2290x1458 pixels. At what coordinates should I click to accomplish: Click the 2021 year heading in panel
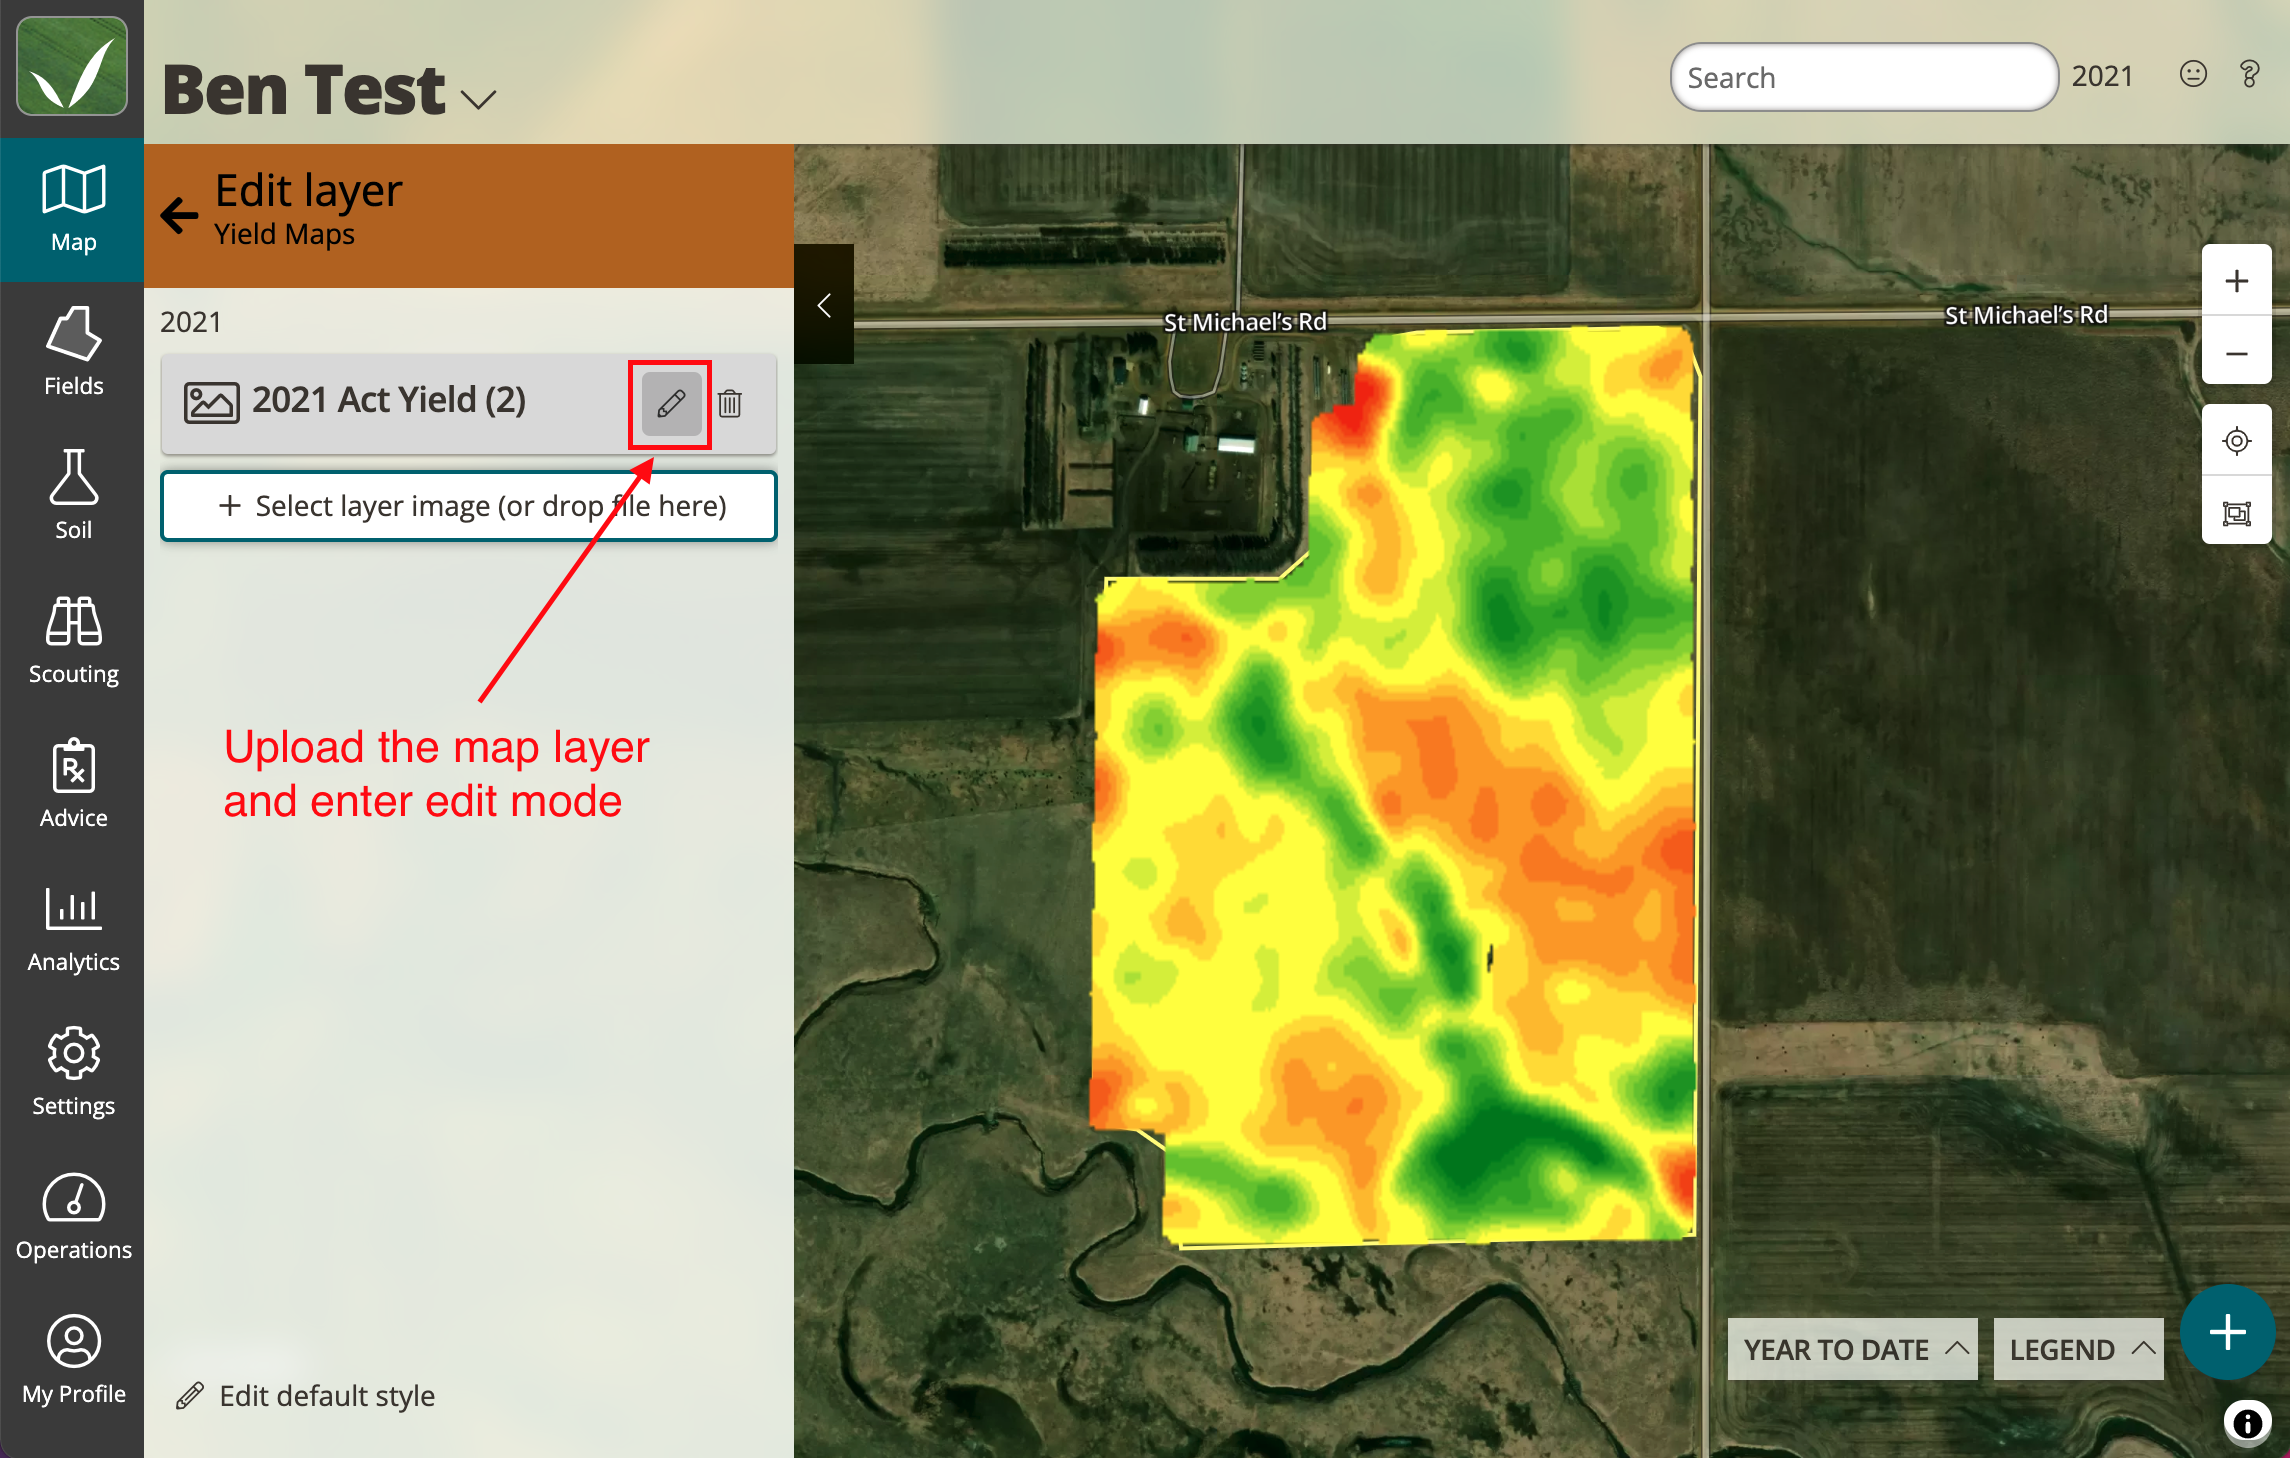click(191, 322)
